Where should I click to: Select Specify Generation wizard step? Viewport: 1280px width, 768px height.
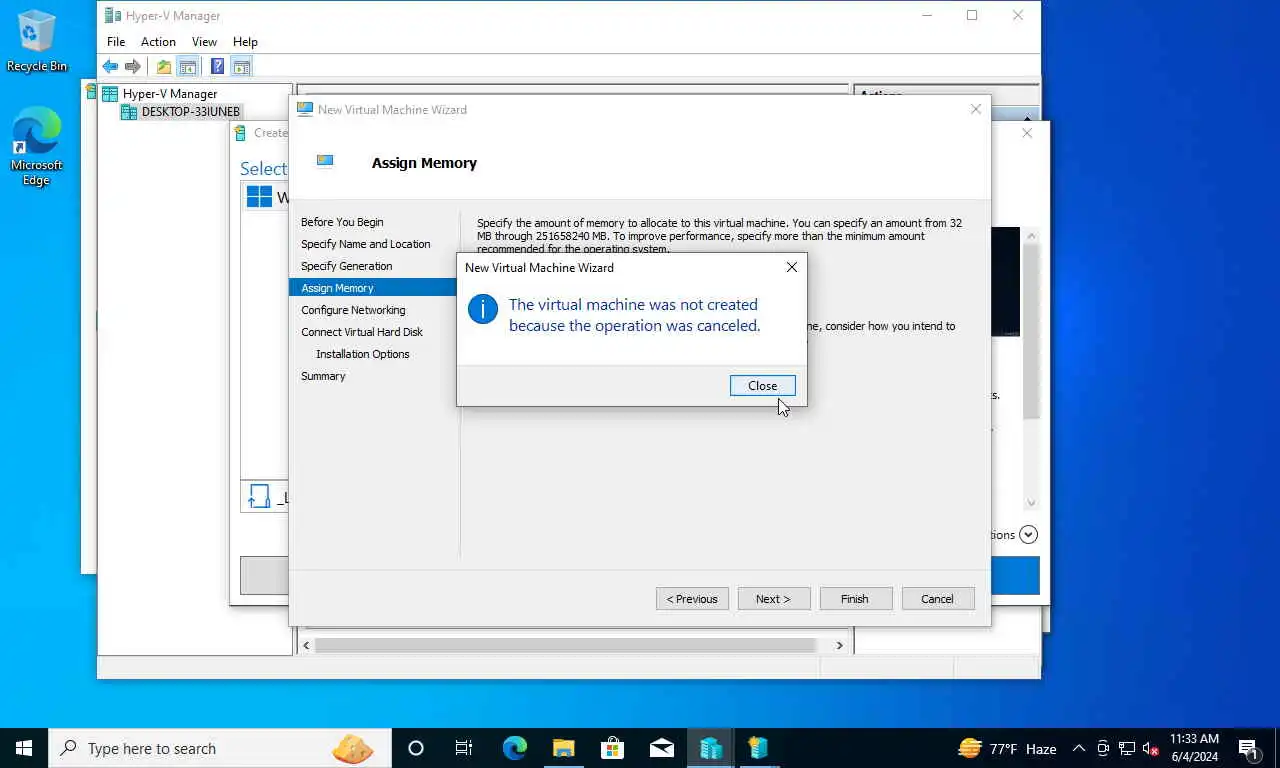click(347, 266)
